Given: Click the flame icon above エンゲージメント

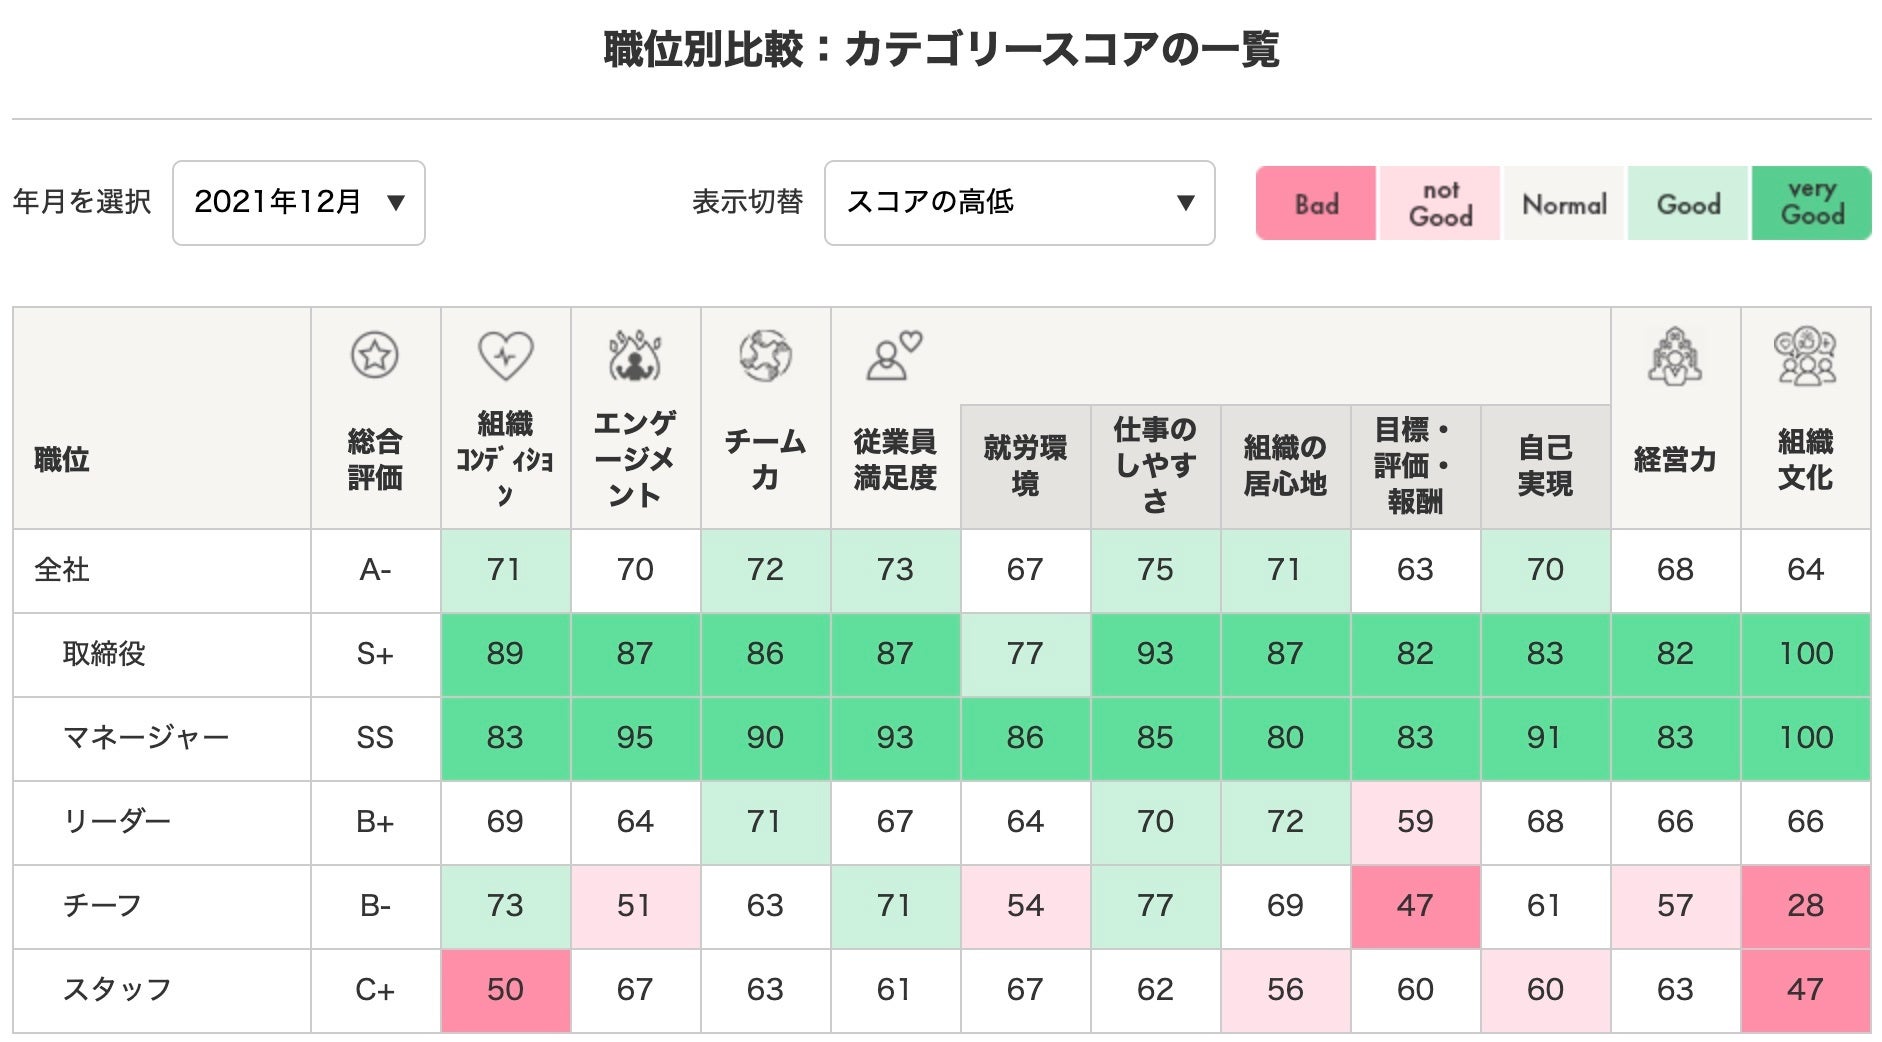Looking at the screenshot, I should point(635,355).
